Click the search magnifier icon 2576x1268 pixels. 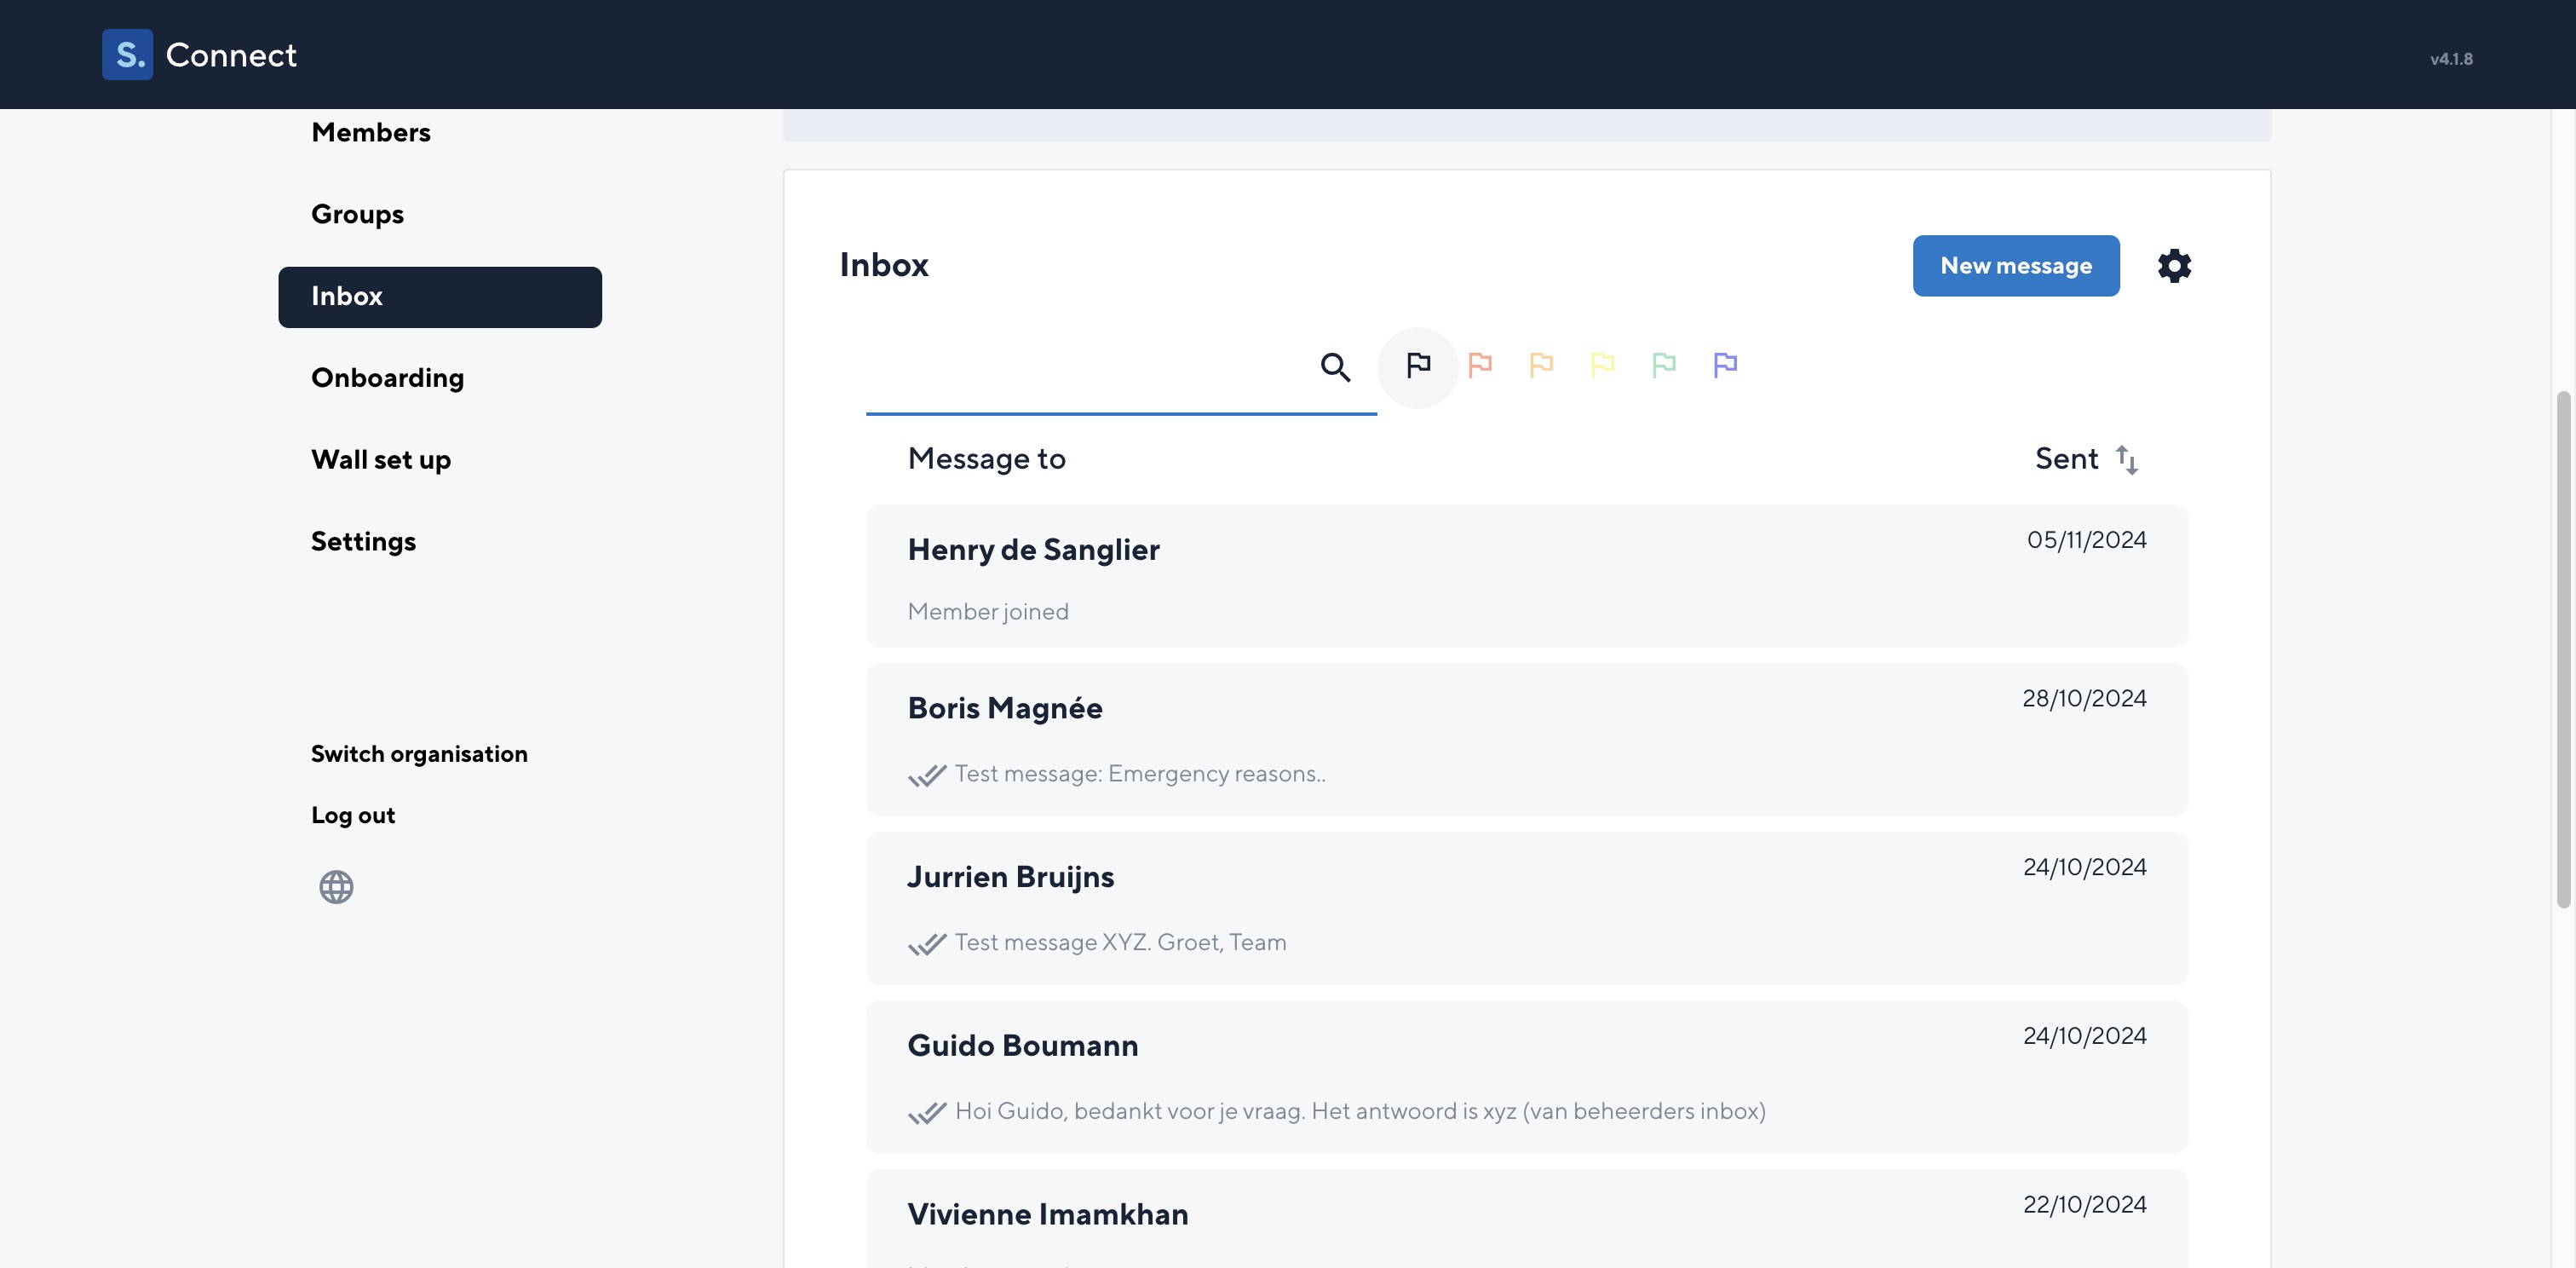point(1335,367)
